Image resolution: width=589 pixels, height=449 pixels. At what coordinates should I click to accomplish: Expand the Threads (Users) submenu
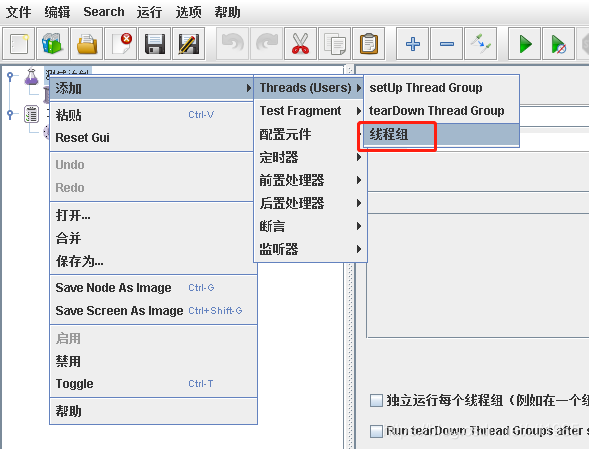(309, 88)
